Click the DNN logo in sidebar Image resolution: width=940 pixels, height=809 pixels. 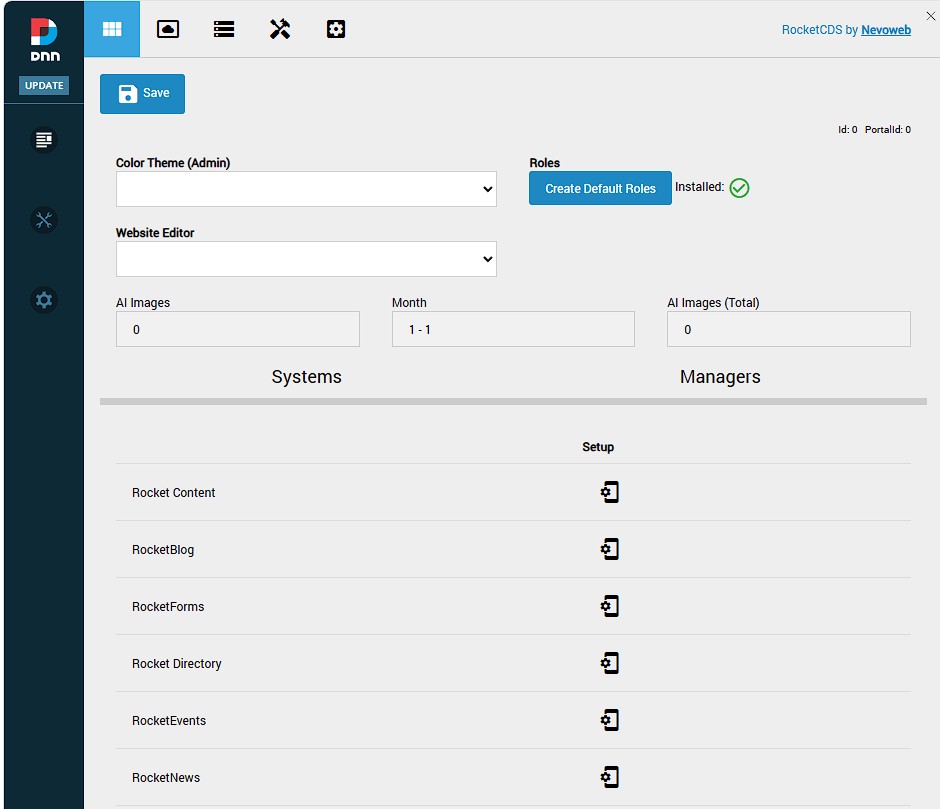point(44,40)
